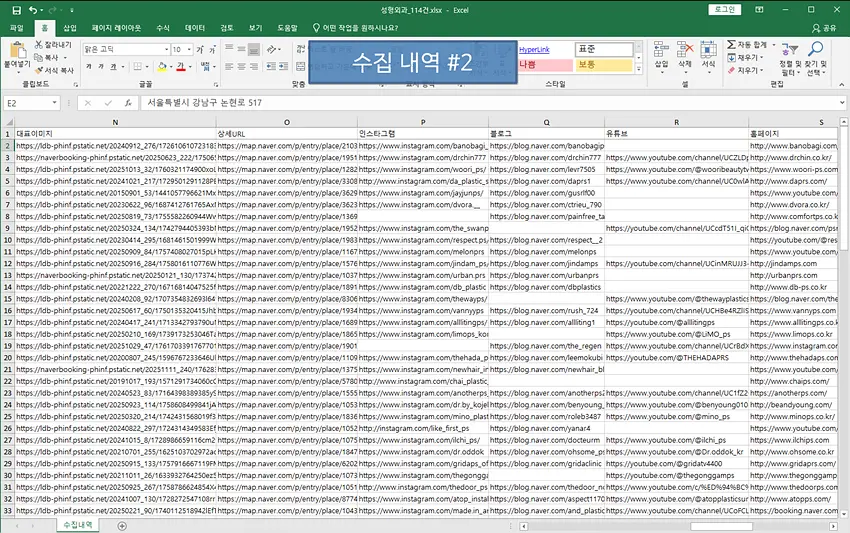
Task: Apply the red font color
Action: (x=181, y=67)
